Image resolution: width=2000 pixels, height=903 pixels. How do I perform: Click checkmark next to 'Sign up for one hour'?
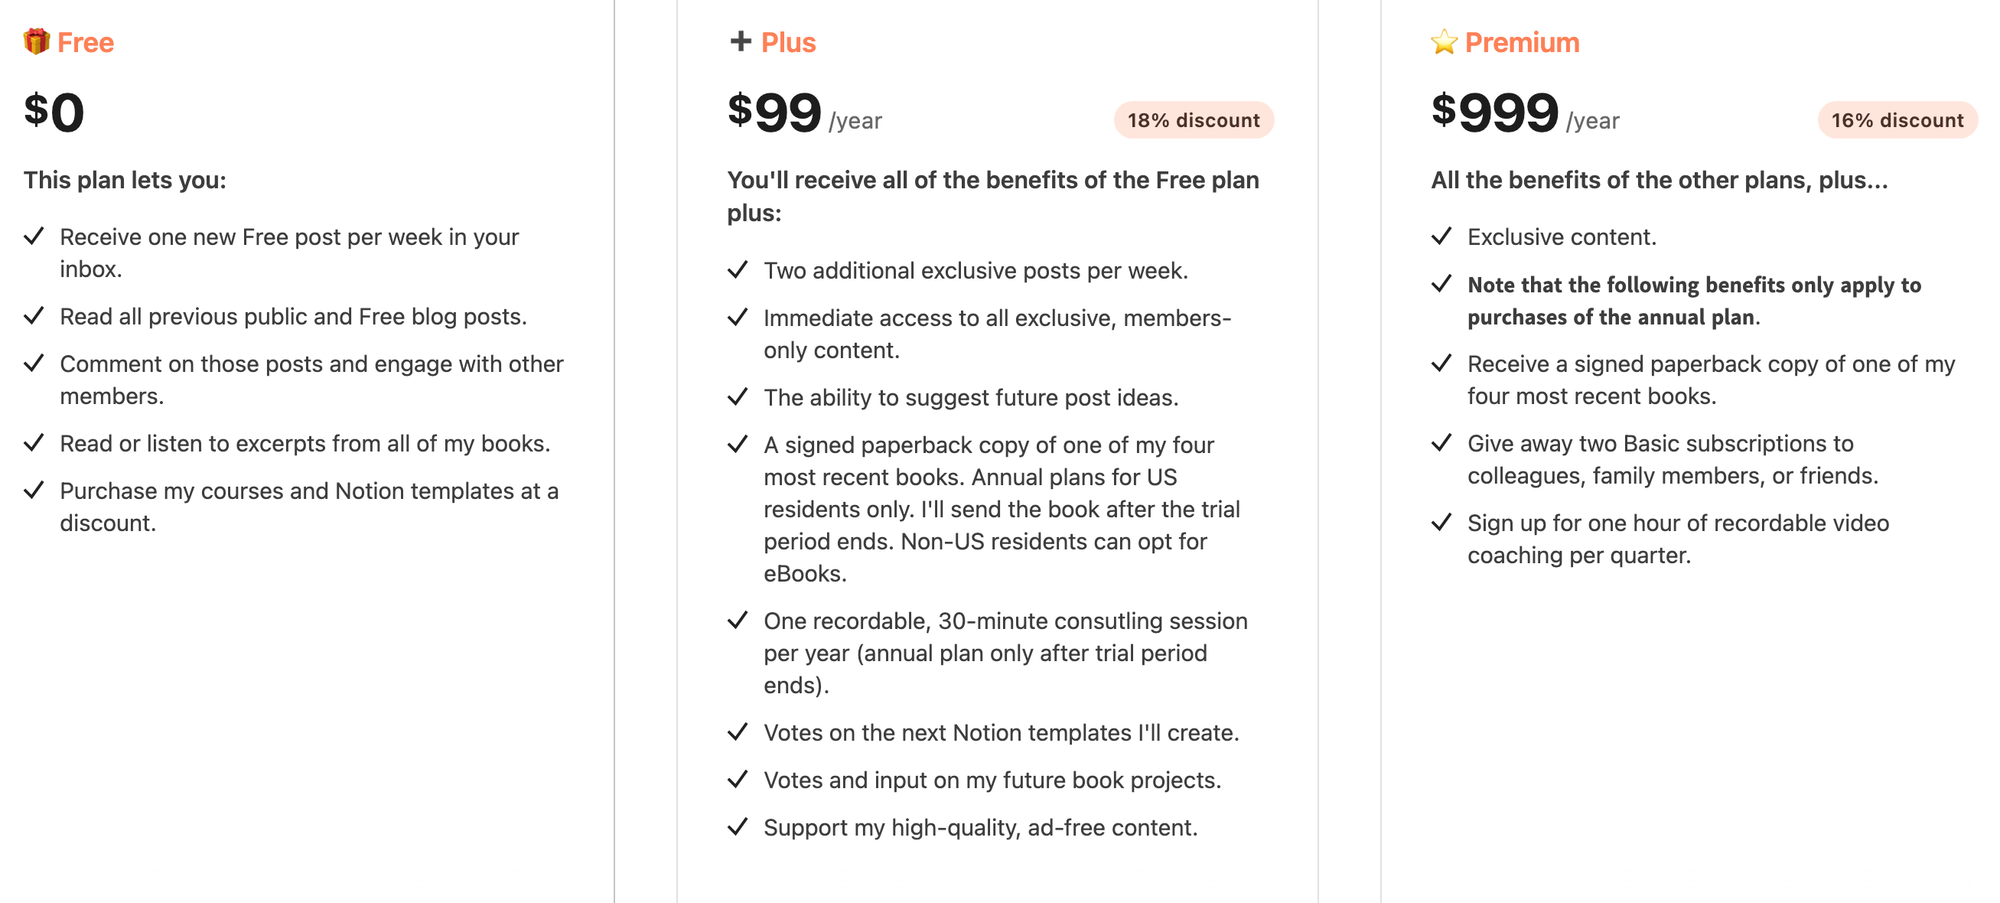[x=1441, y=522]
